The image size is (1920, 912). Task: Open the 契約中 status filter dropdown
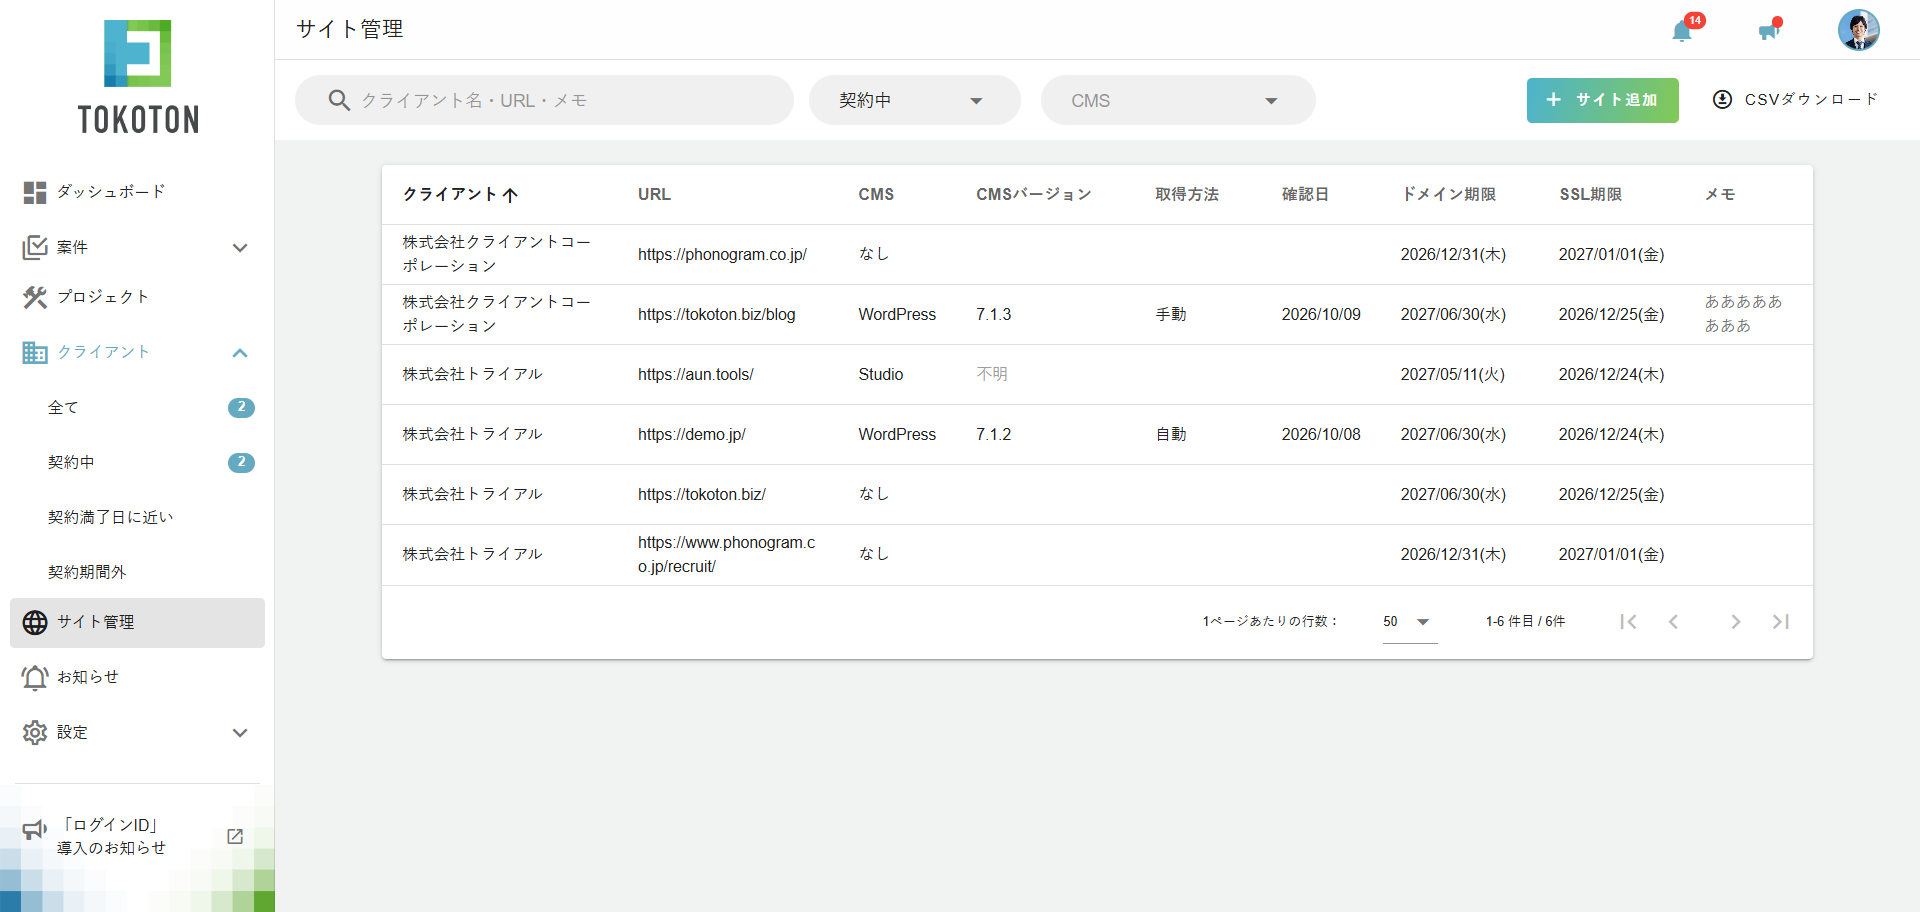pos(914,100)
